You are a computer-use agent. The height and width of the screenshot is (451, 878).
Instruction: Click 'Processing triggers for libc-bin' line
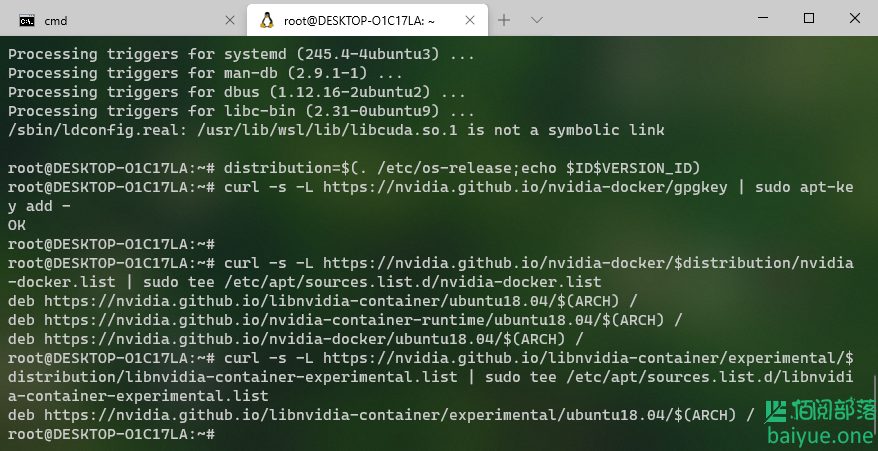241,111
